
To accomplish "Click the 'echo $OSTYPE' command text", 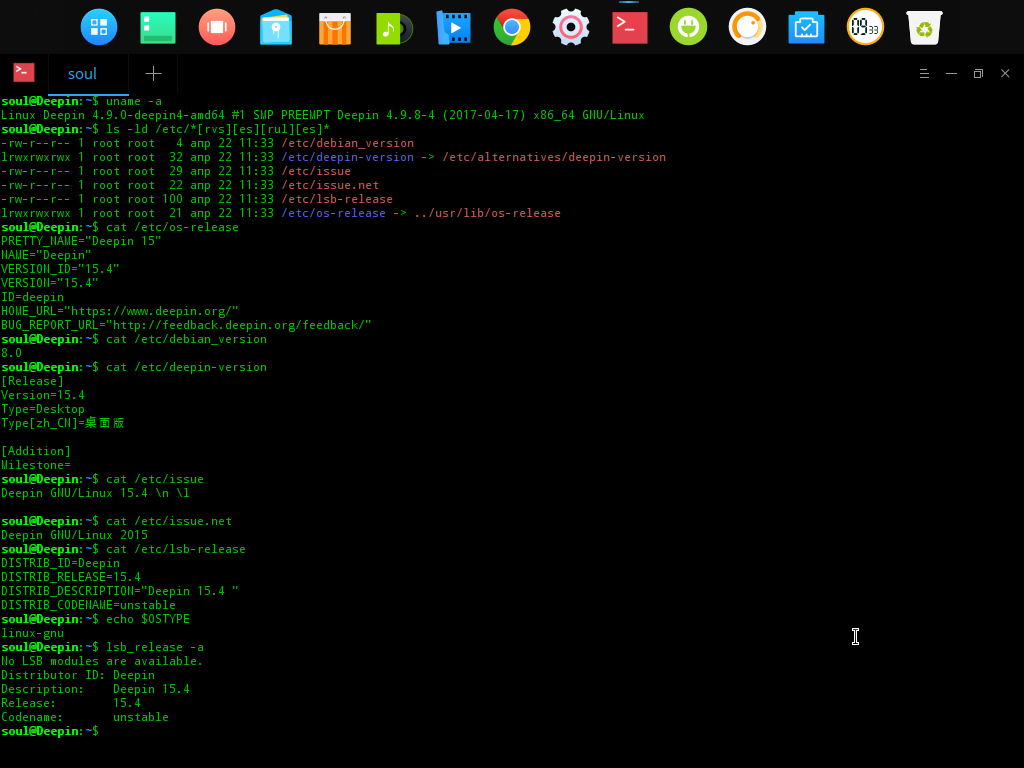I will (x=148, y=619).
